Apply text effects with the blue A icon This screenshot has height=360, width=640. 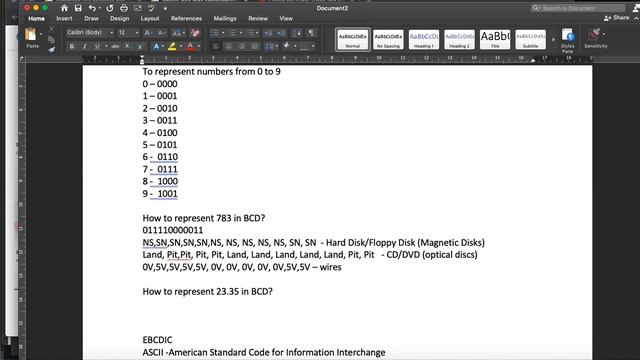[x=156, y=47]
